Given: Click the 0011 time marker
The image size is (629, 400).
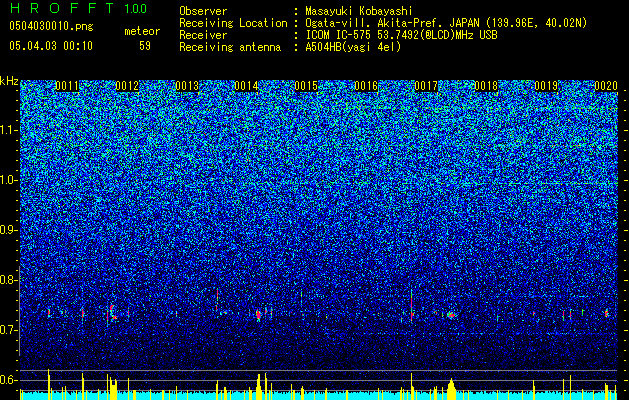Looking at the screenshot, I should coord(67,86).
